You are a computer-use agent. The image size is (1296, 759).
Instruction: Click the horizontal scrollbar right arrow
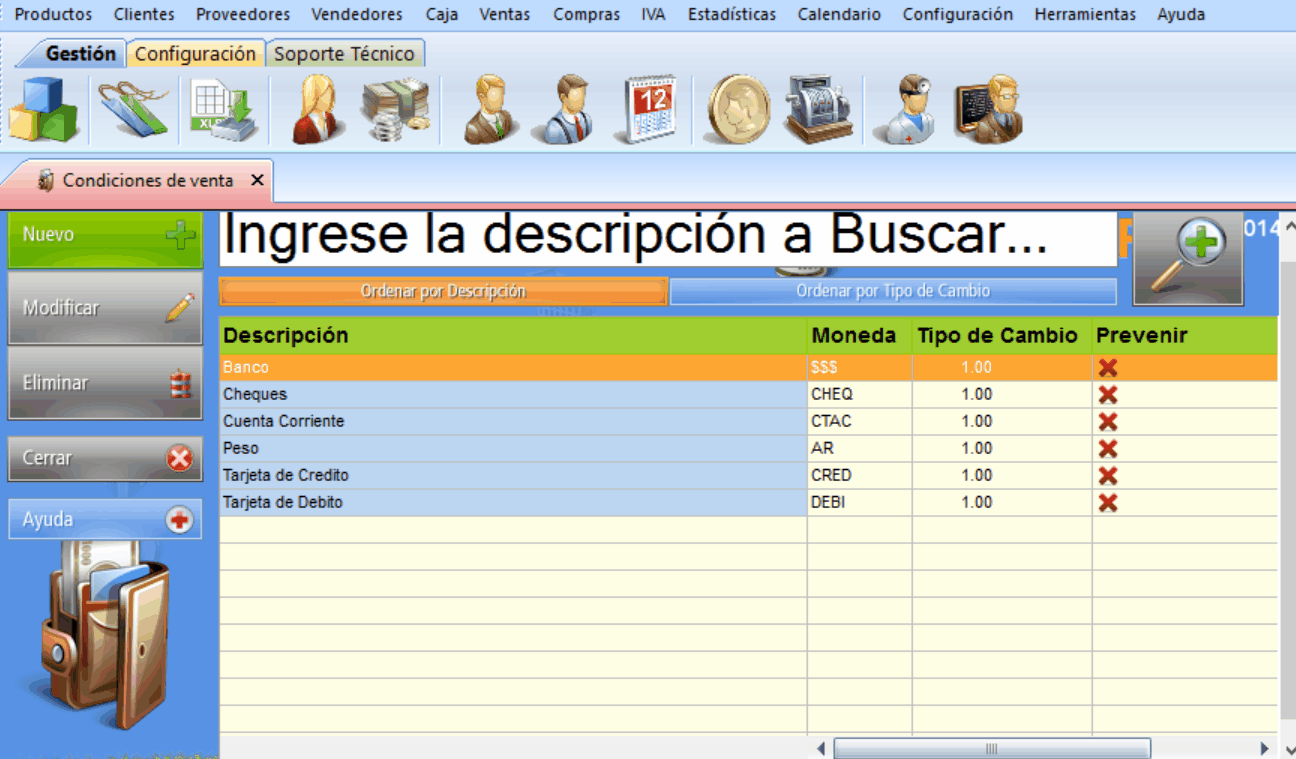1264,748
